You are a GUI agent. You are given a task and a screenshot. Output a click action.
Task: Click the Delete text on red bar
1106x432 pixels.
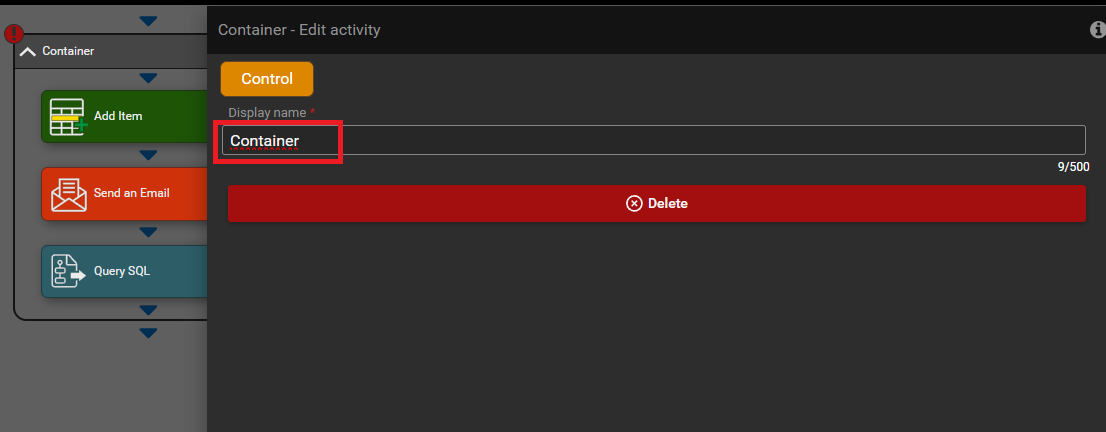click(668, 203)
